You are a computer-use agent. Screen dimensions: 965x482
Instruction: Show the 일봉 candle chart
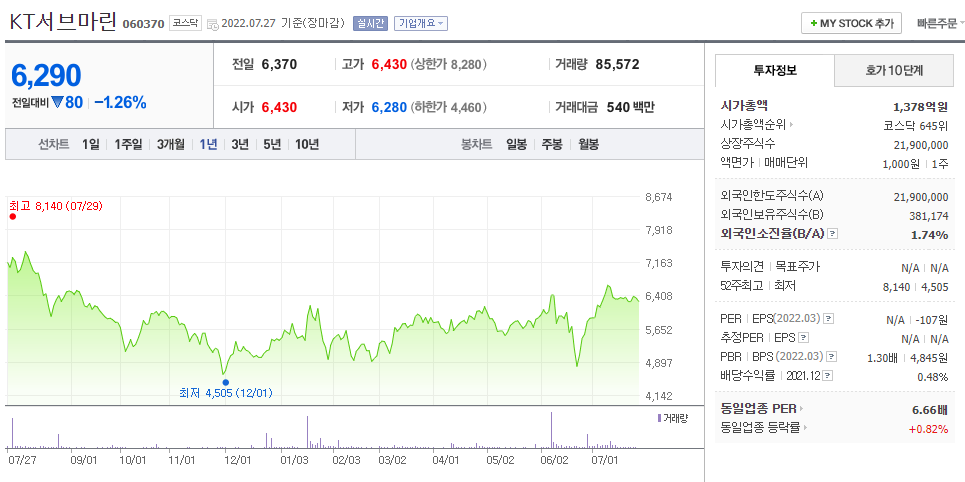(516, 145)
